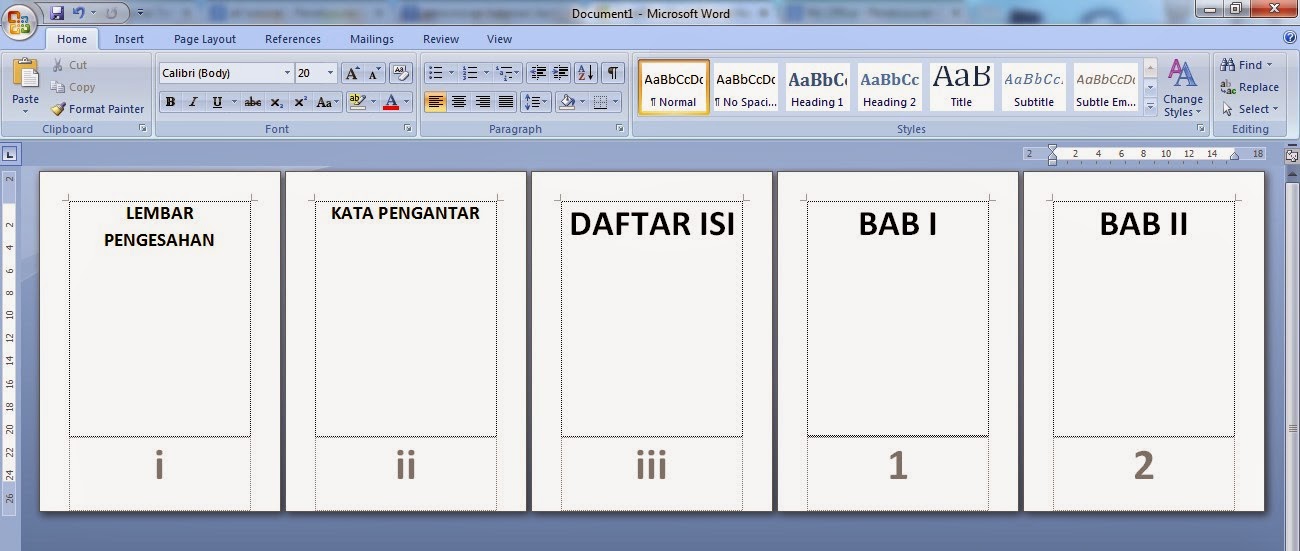Screen dimensions: 1300x551
Task: Toggle italic formatting
Action: pyautogui.click(x=193, y=102)
